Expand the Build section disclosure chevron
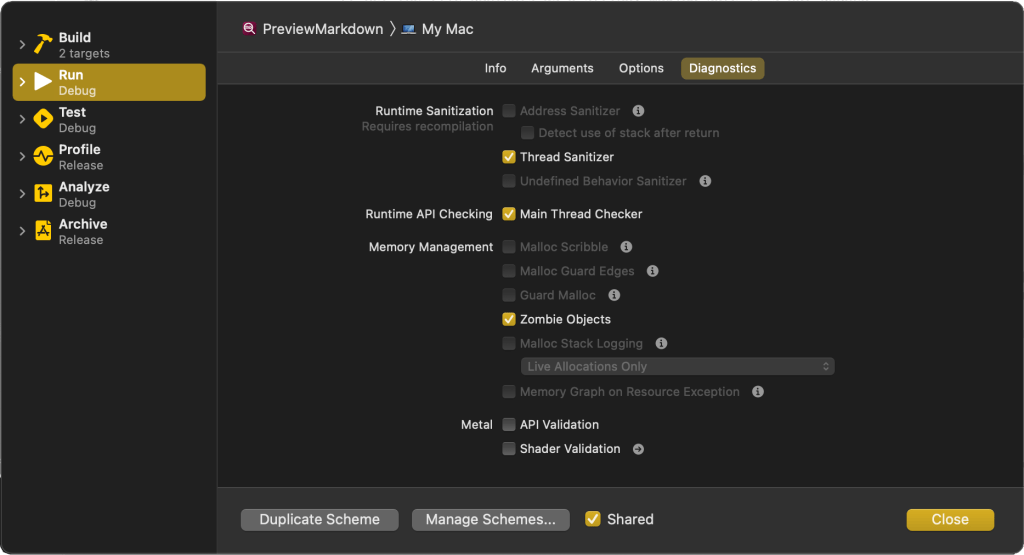Viewport: 1024px width, 555px height. click(x=22, y=45)
